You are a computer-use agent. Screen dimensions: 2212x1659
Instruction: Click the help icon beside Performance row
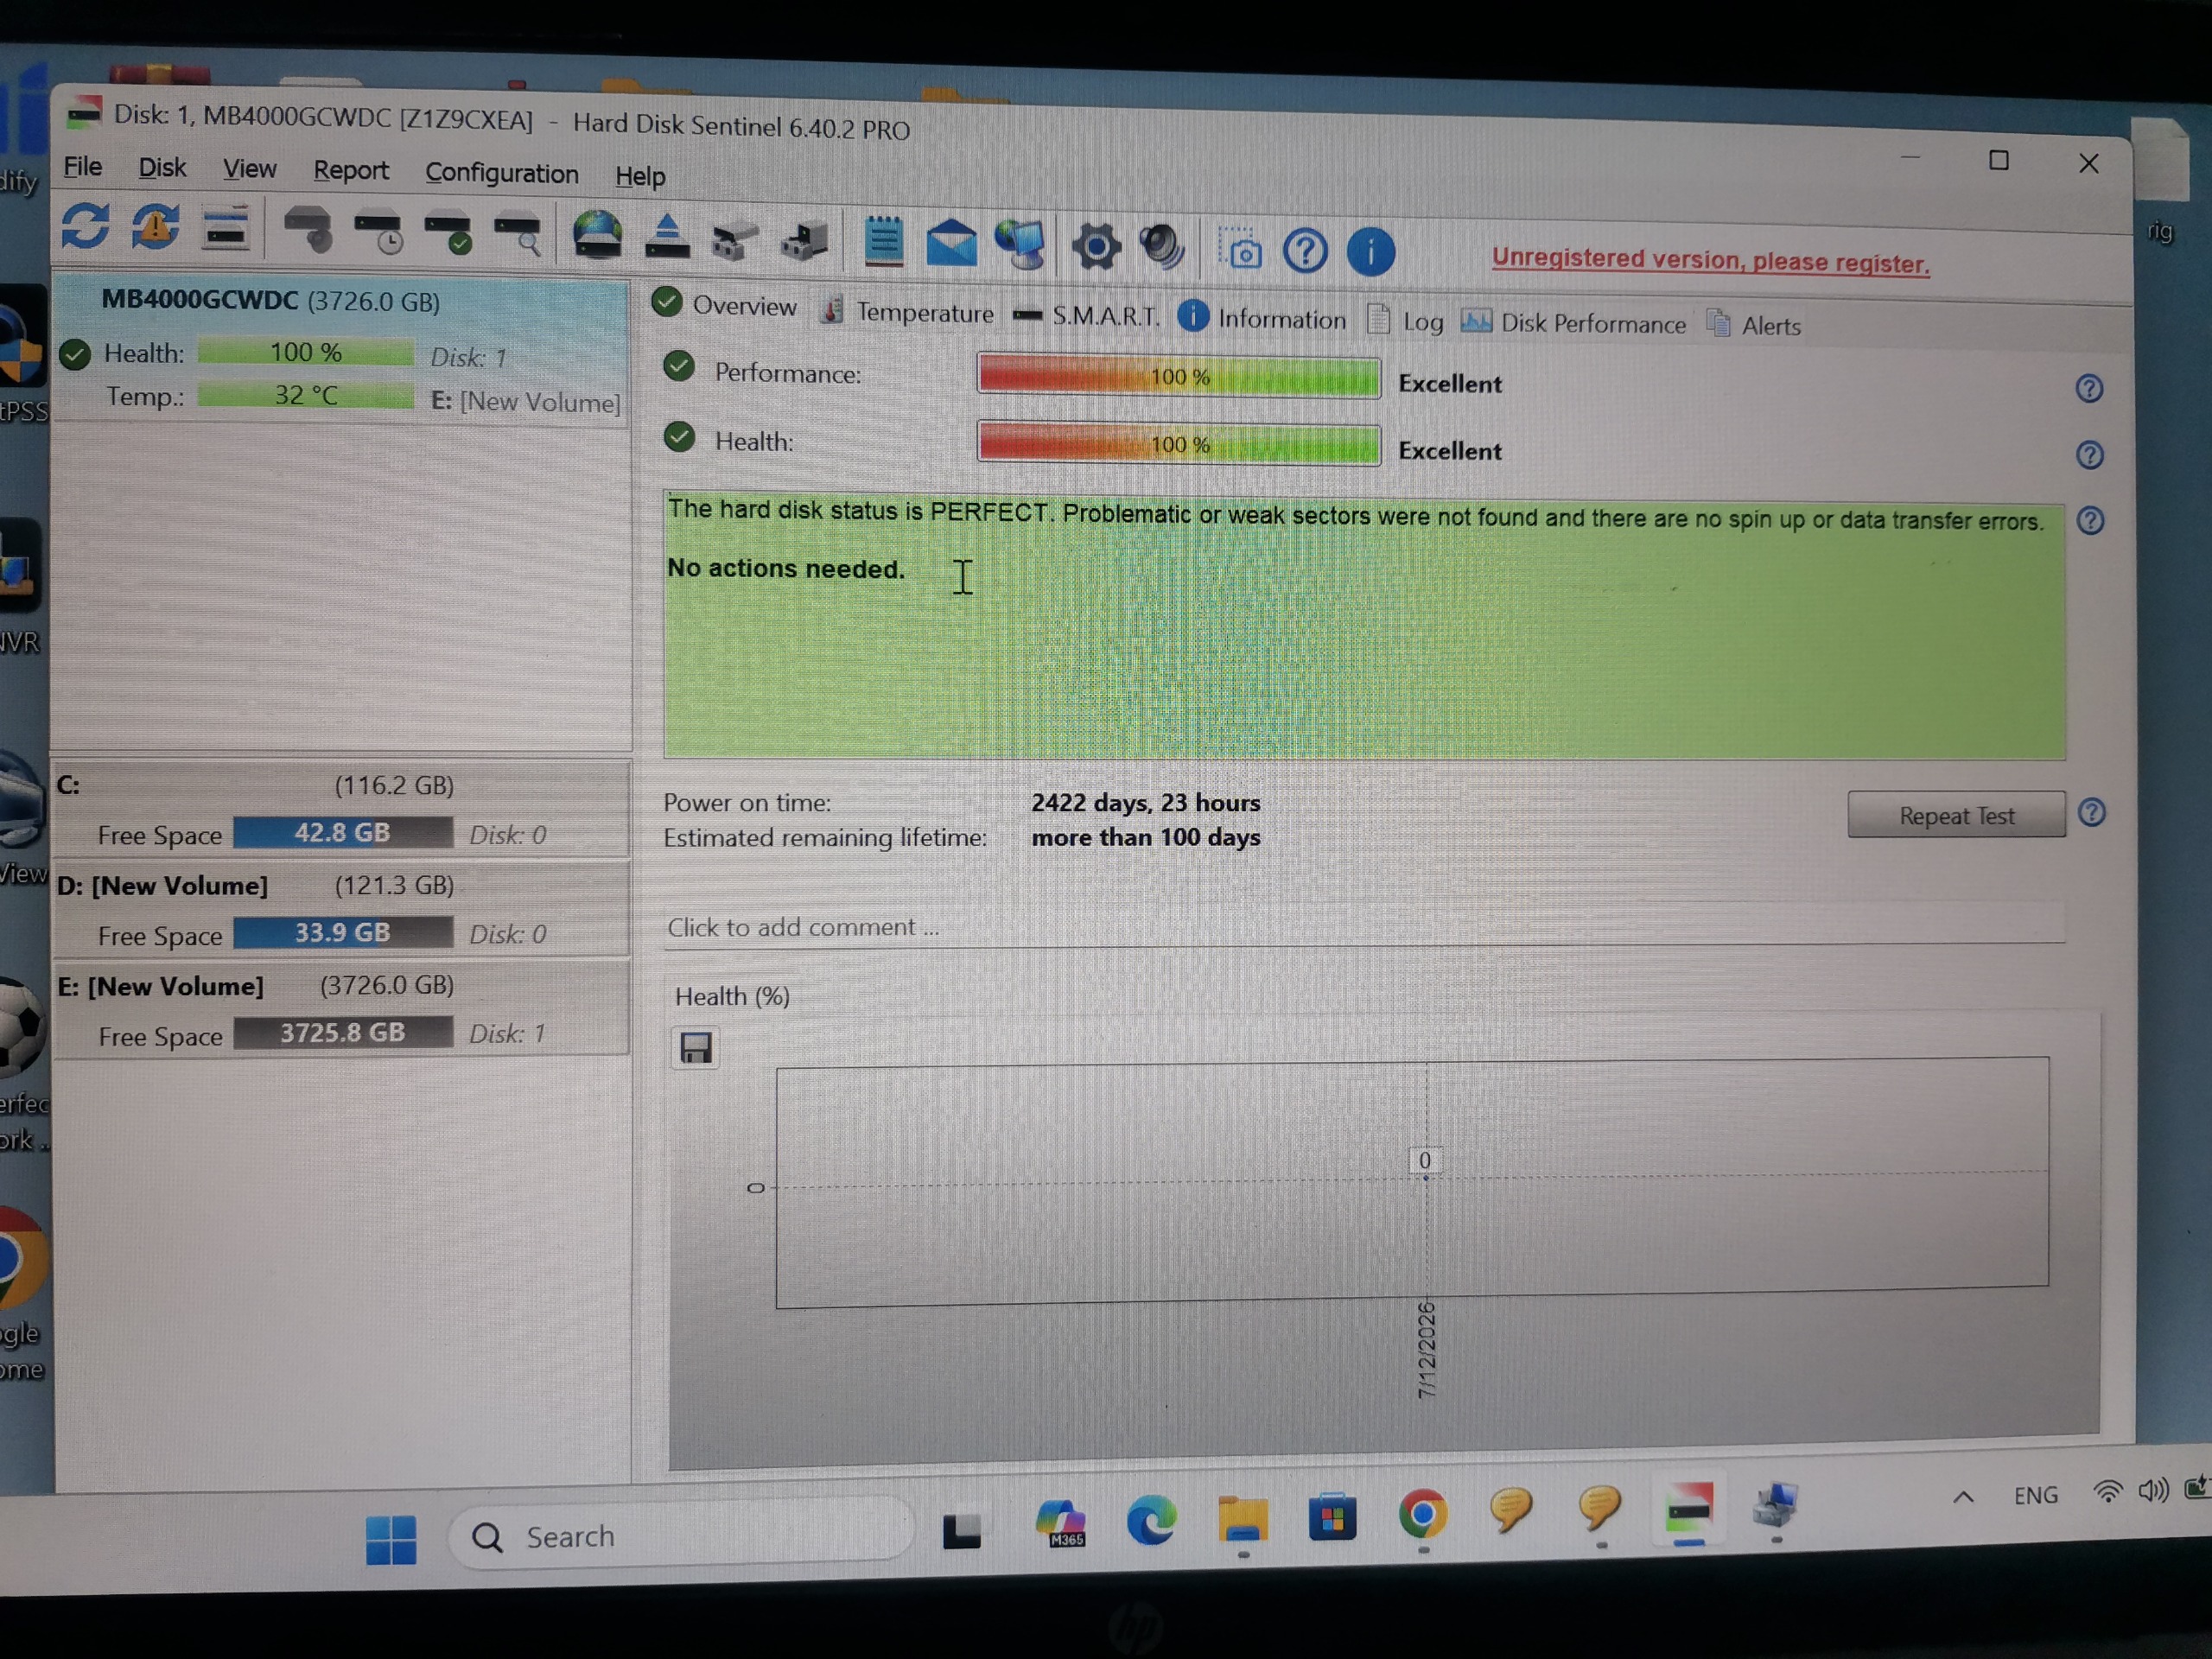(2089, 388)
